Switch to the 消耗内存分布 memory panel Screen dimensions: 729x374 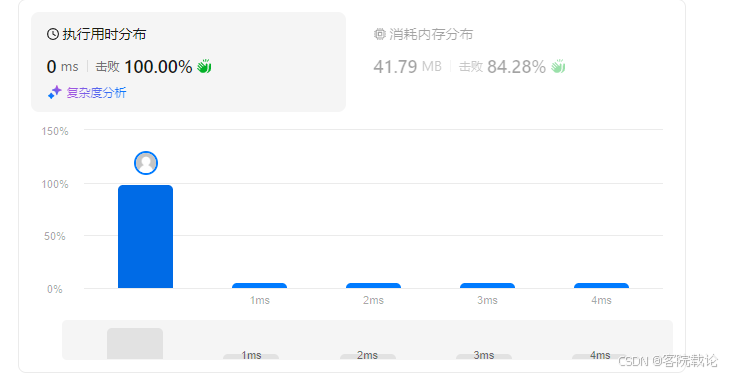click(x=470, y=52)
